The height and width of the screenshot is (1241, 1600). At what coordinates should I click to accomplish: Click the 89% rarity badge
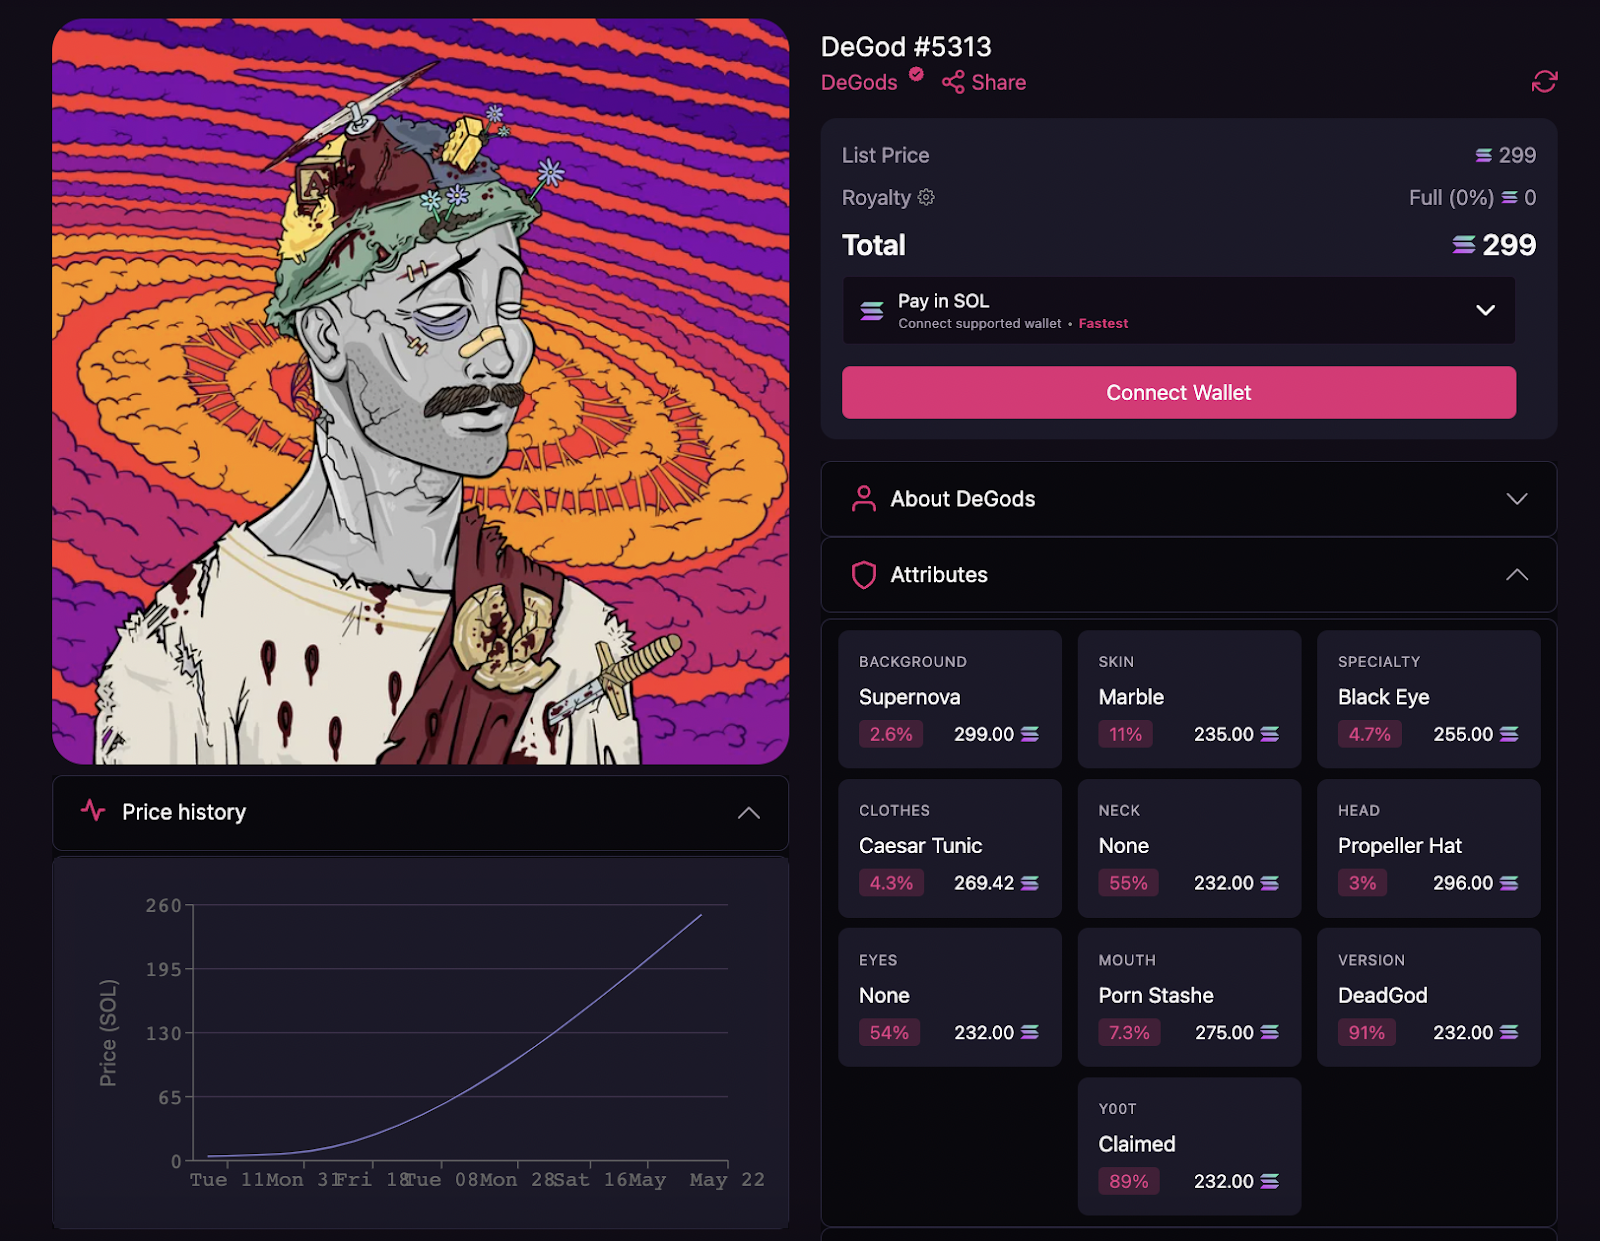[1128, 1181]
